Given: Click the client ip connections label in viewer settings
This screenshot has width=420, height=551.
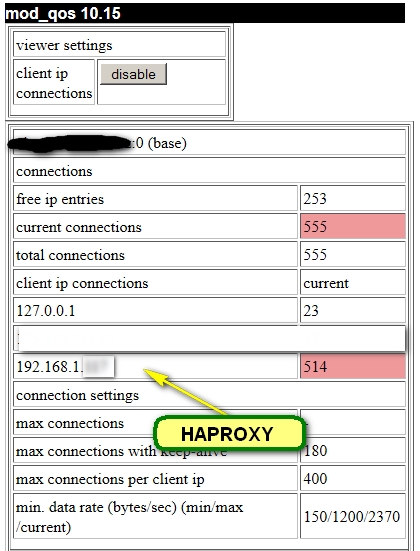Looking at the screenshot, I should (54, 83).
